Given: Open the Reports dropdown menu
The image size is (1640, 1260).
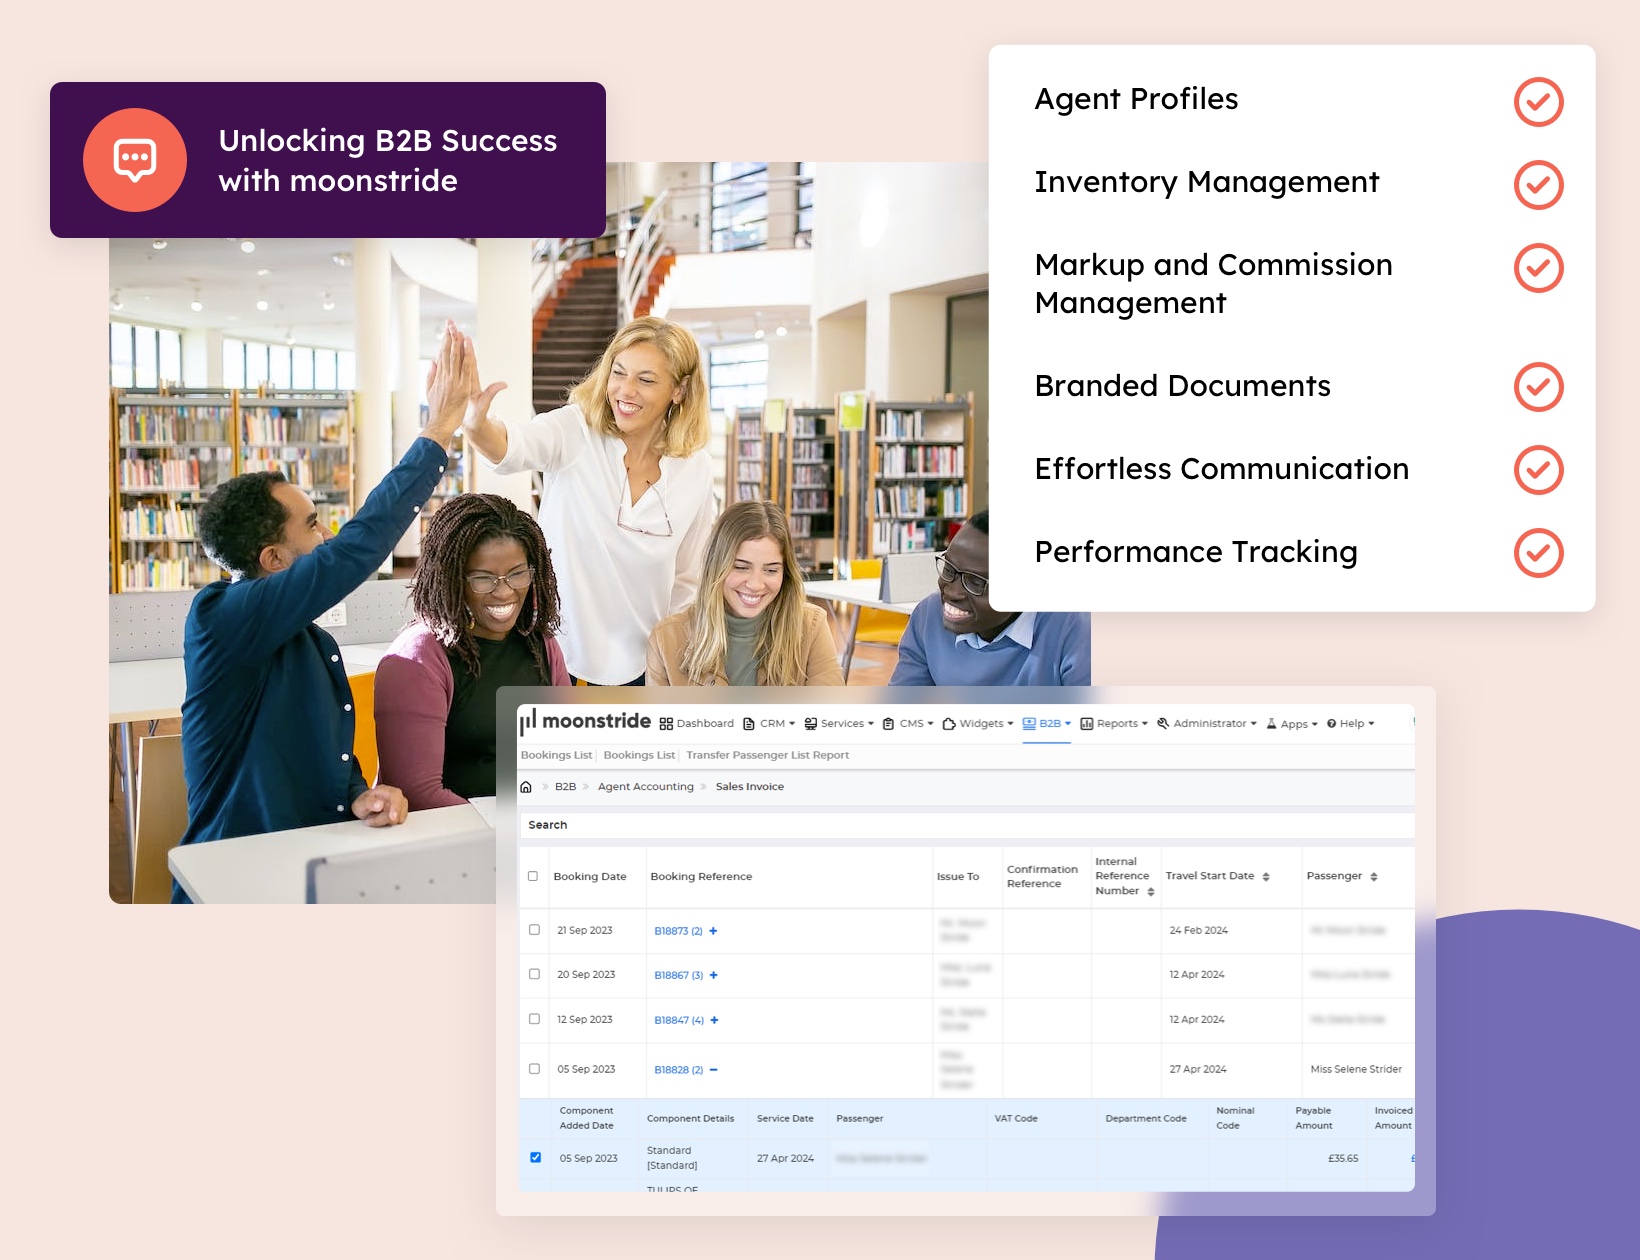Looking at the screenshot, I should pos(1114,724).
